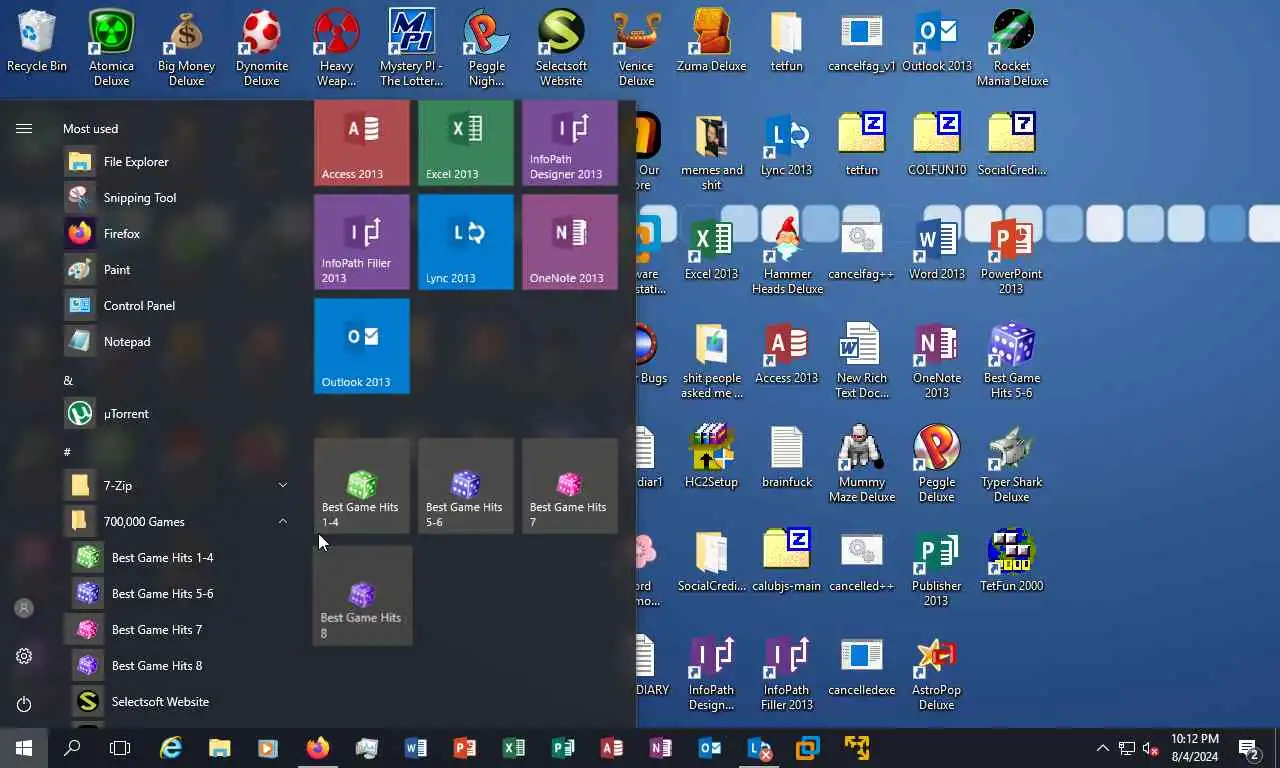Select Recycle Bin on the desktop

[37, 42]
